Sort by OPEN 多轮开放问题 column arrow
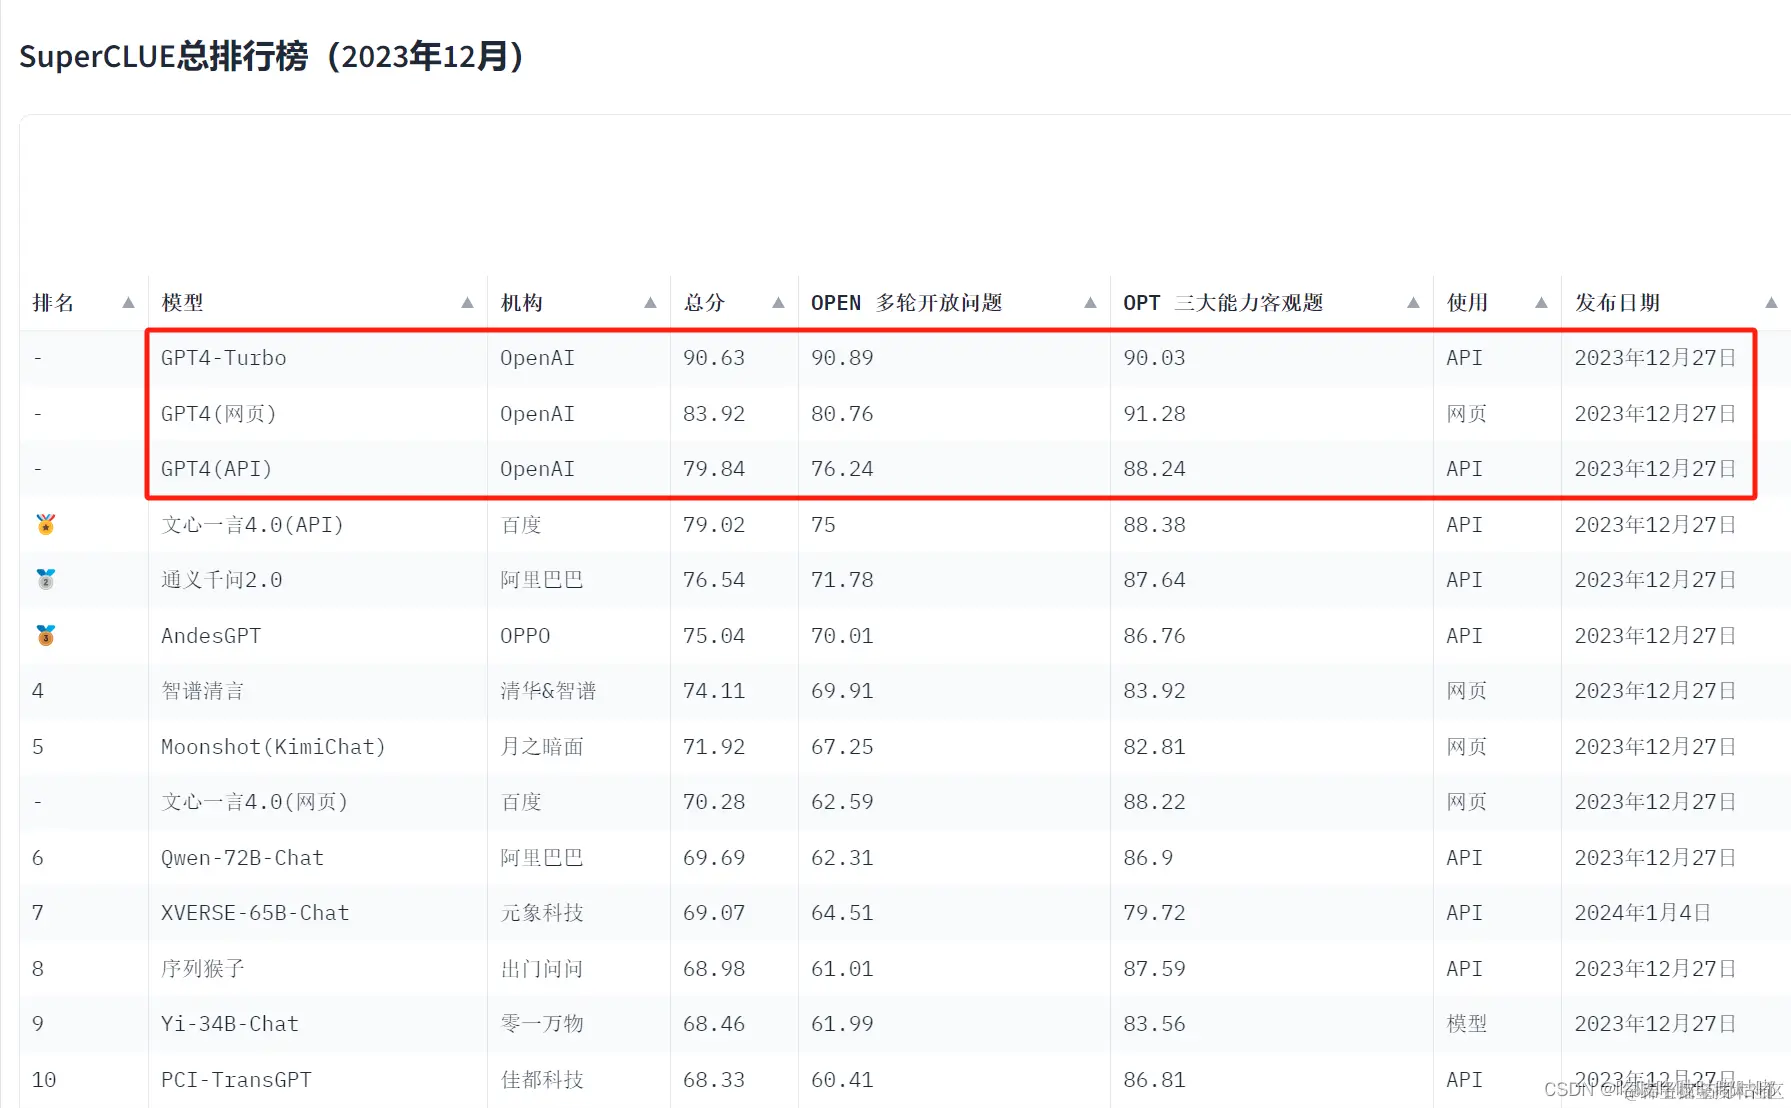This screenshot has width=1791, height=1108. pyautogui.click(x=1090, y=303)
